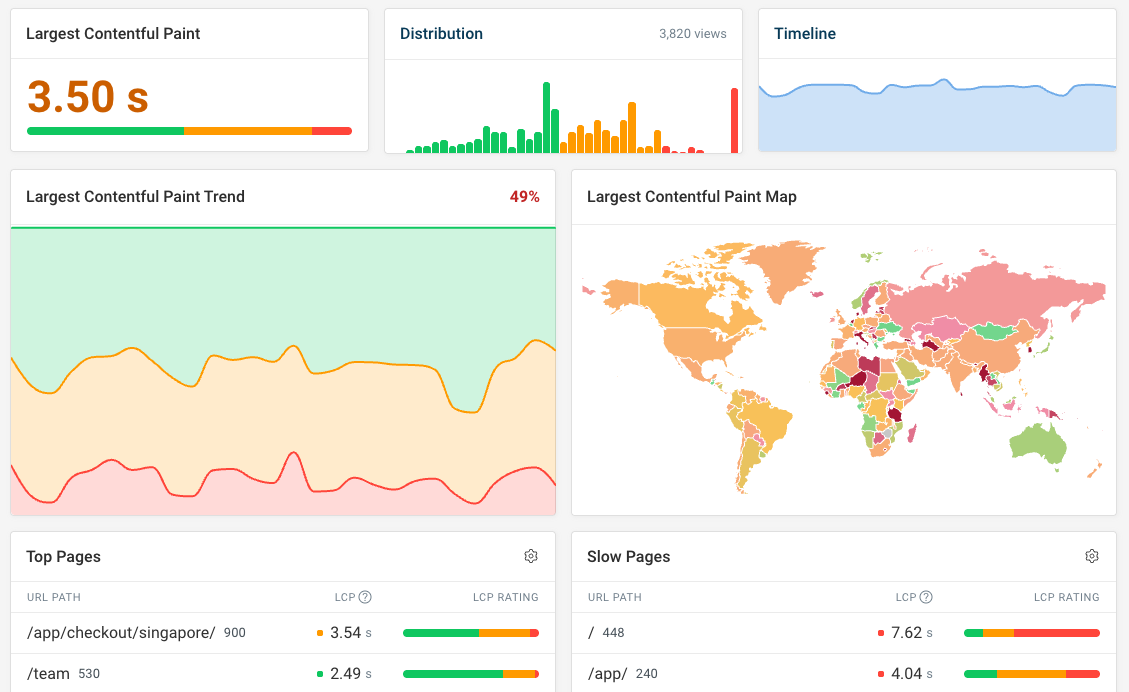
Task: Open the /team page entry
Action: (x=46, y=674)
